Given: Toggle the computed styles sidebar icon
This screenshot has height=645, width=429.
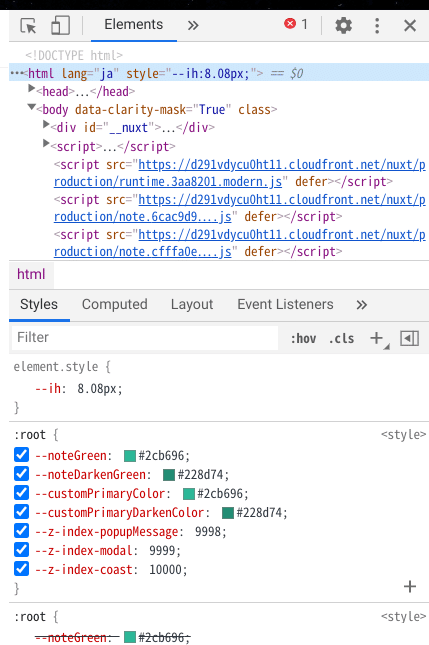Looking at the screenshot, I should tap(409, 338).
